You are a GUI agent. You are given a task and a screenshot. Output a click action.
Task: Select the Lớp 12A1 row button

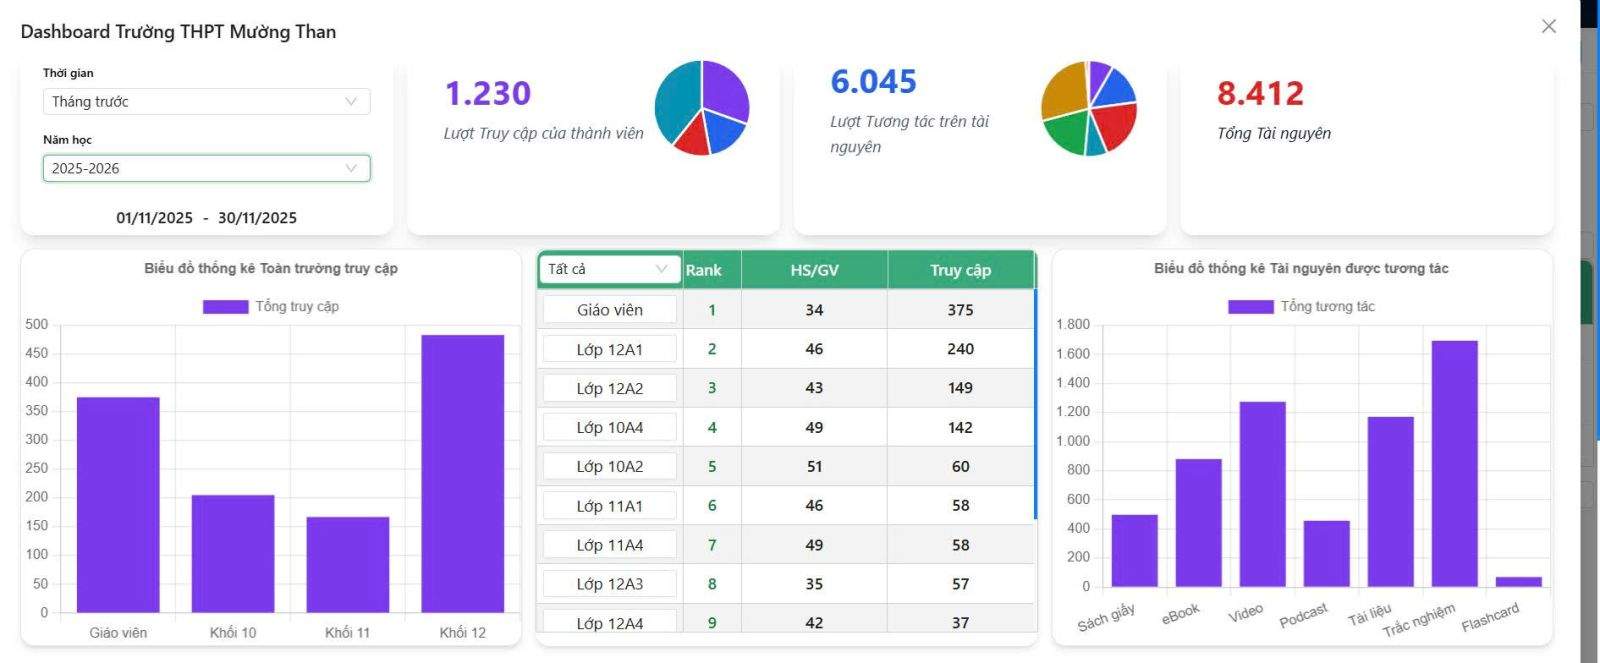[609, 349]
